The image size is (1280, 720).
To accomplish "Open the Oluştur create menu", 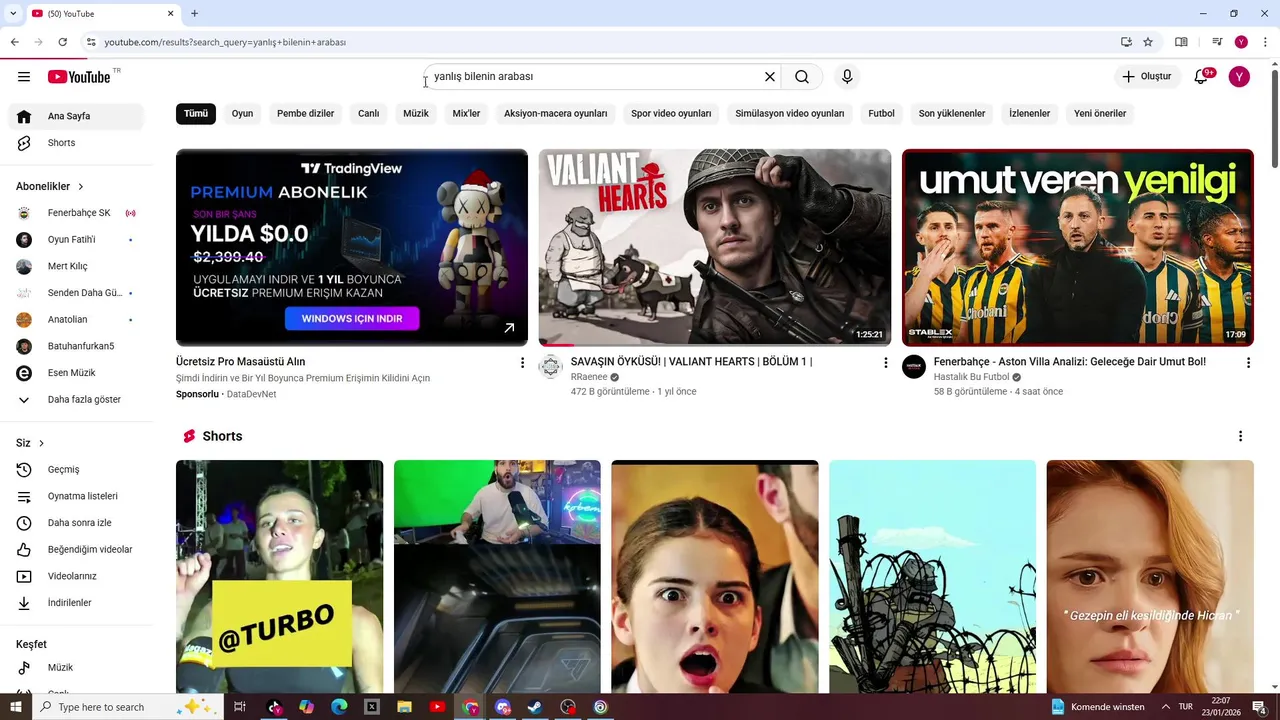I will pos(1146,77).
